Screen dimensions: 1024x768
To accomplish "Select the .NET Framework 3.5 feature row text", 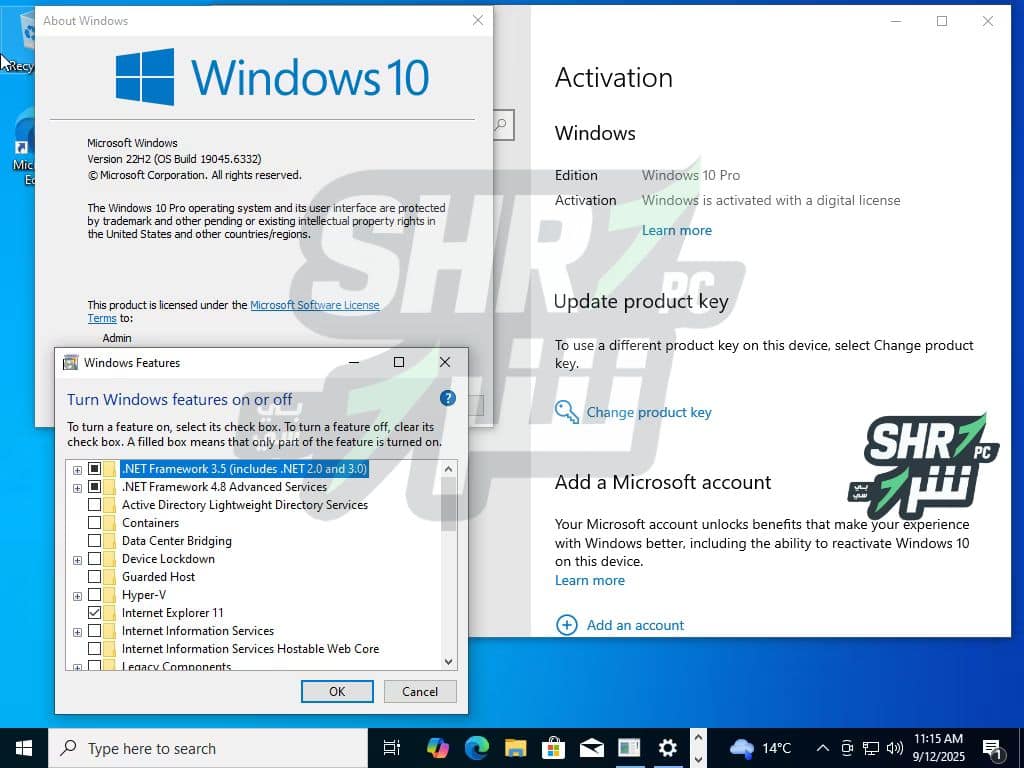I will 245,469.
